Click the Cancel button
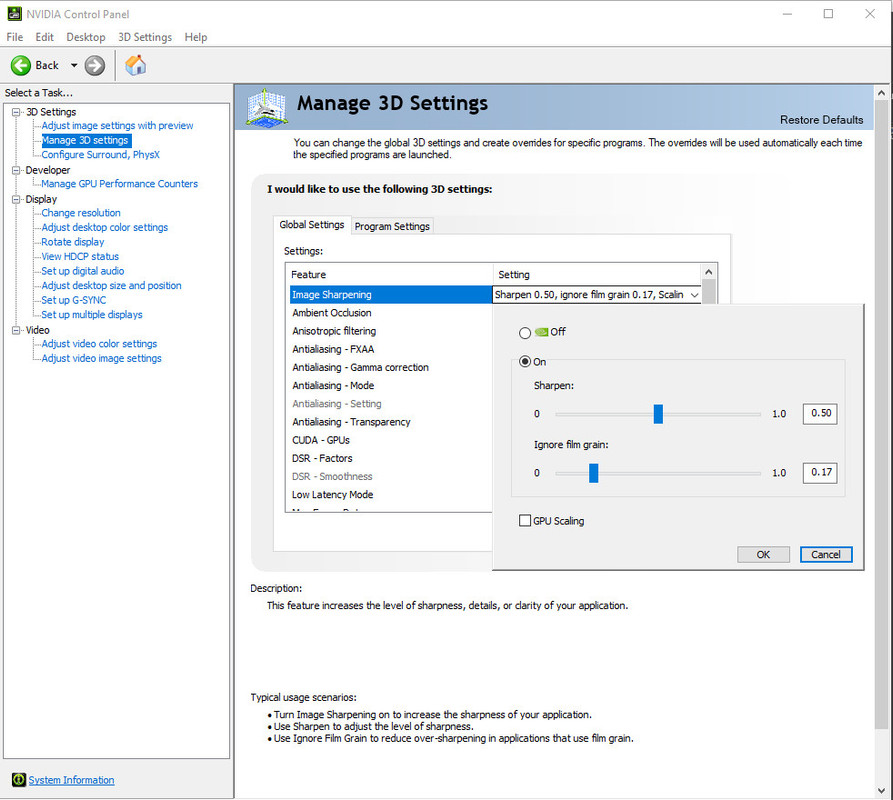The height and width of the screenshot is (800, 893). (x=826, y=555)
